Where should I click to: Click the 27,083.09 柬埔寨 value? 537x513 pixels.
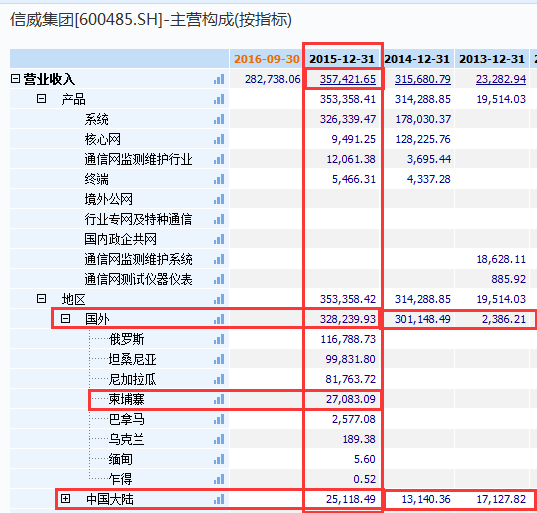tap(351, 399)
